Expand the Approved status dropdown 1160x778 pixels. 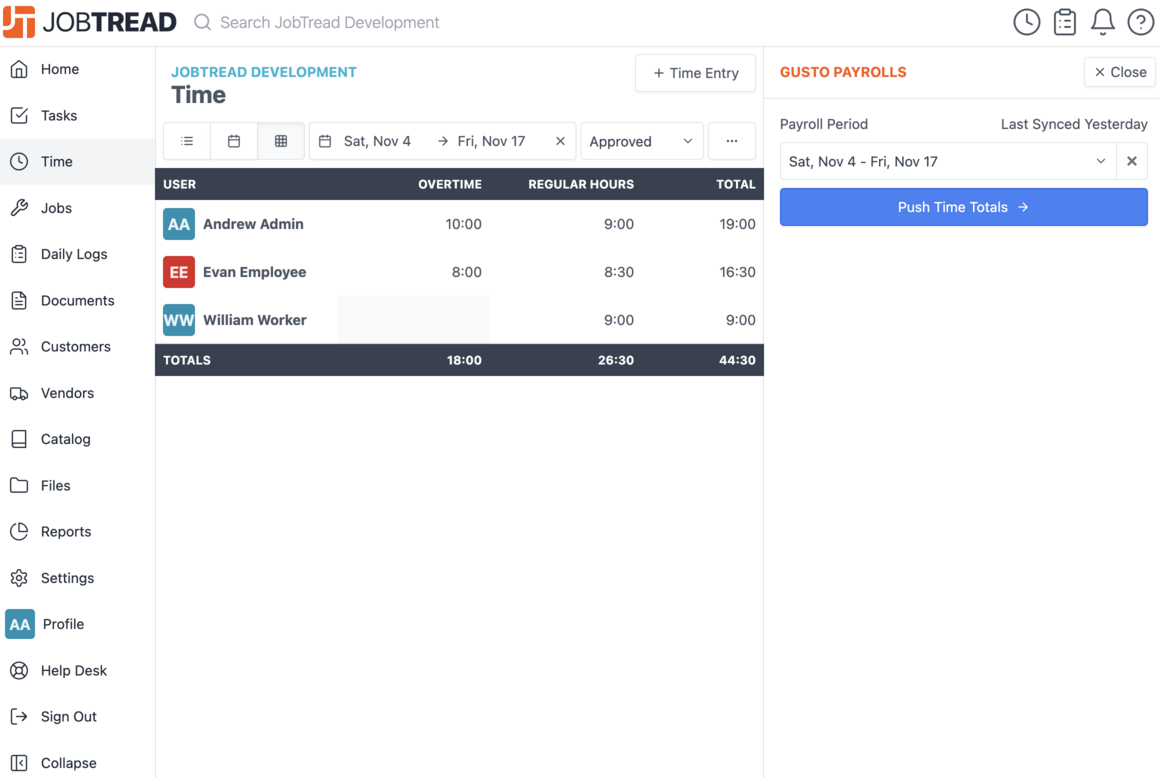point(641,141)
